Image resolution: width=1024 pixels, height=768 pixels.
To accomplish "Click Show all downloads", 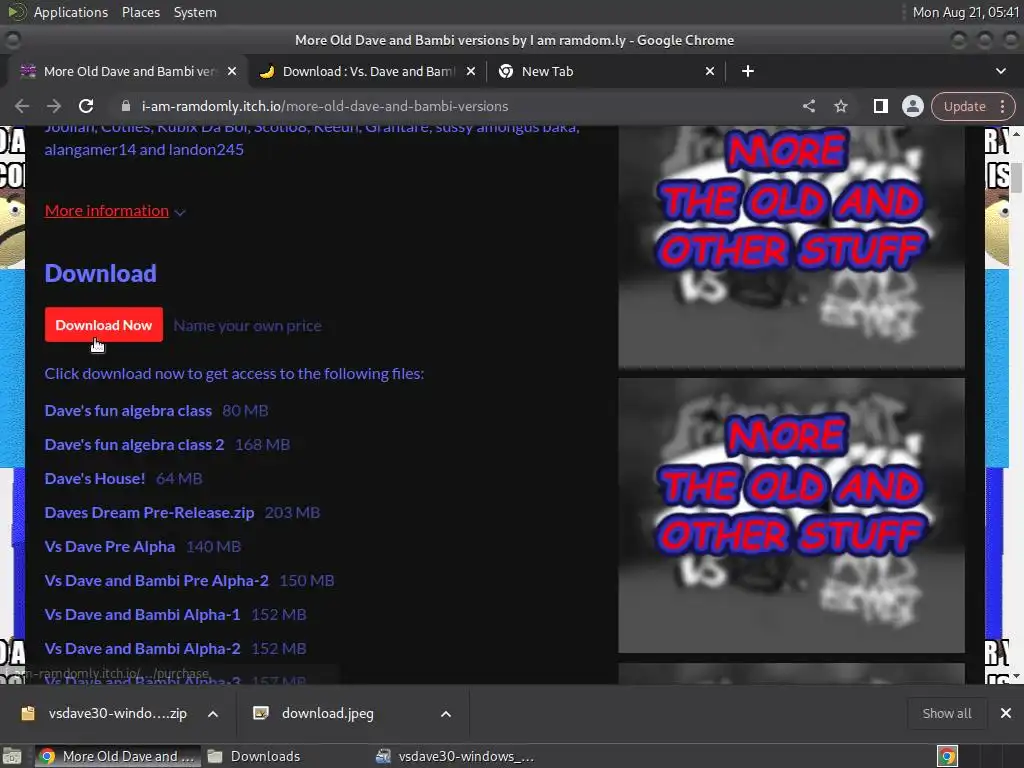I will click(946, 713).
